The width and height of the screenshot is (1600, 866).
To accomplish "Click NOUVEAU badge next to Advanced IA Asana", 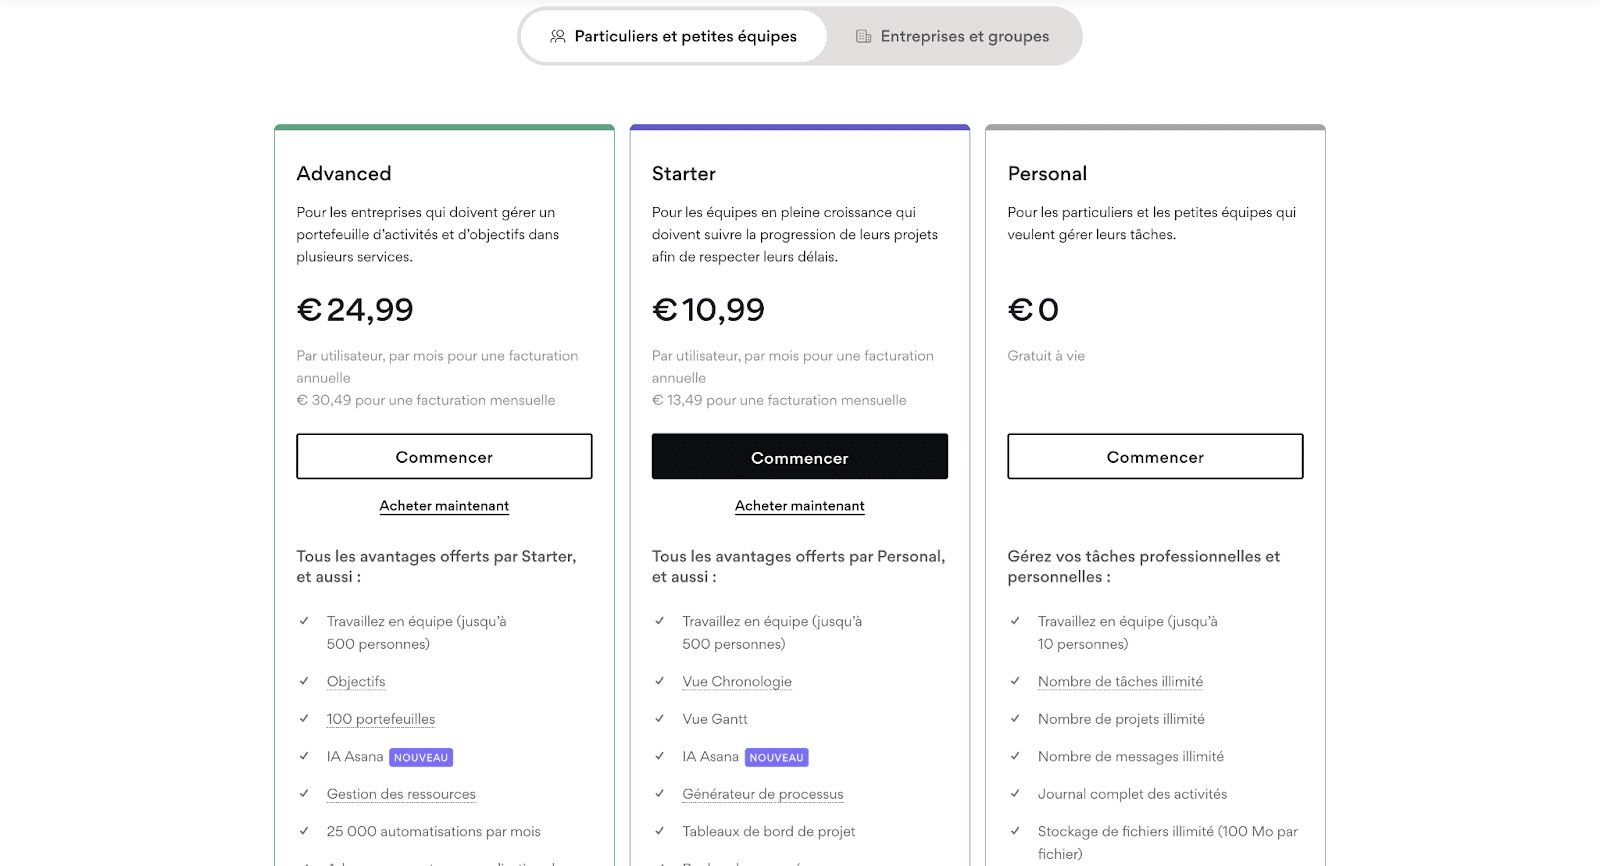I will pos(421,758).
